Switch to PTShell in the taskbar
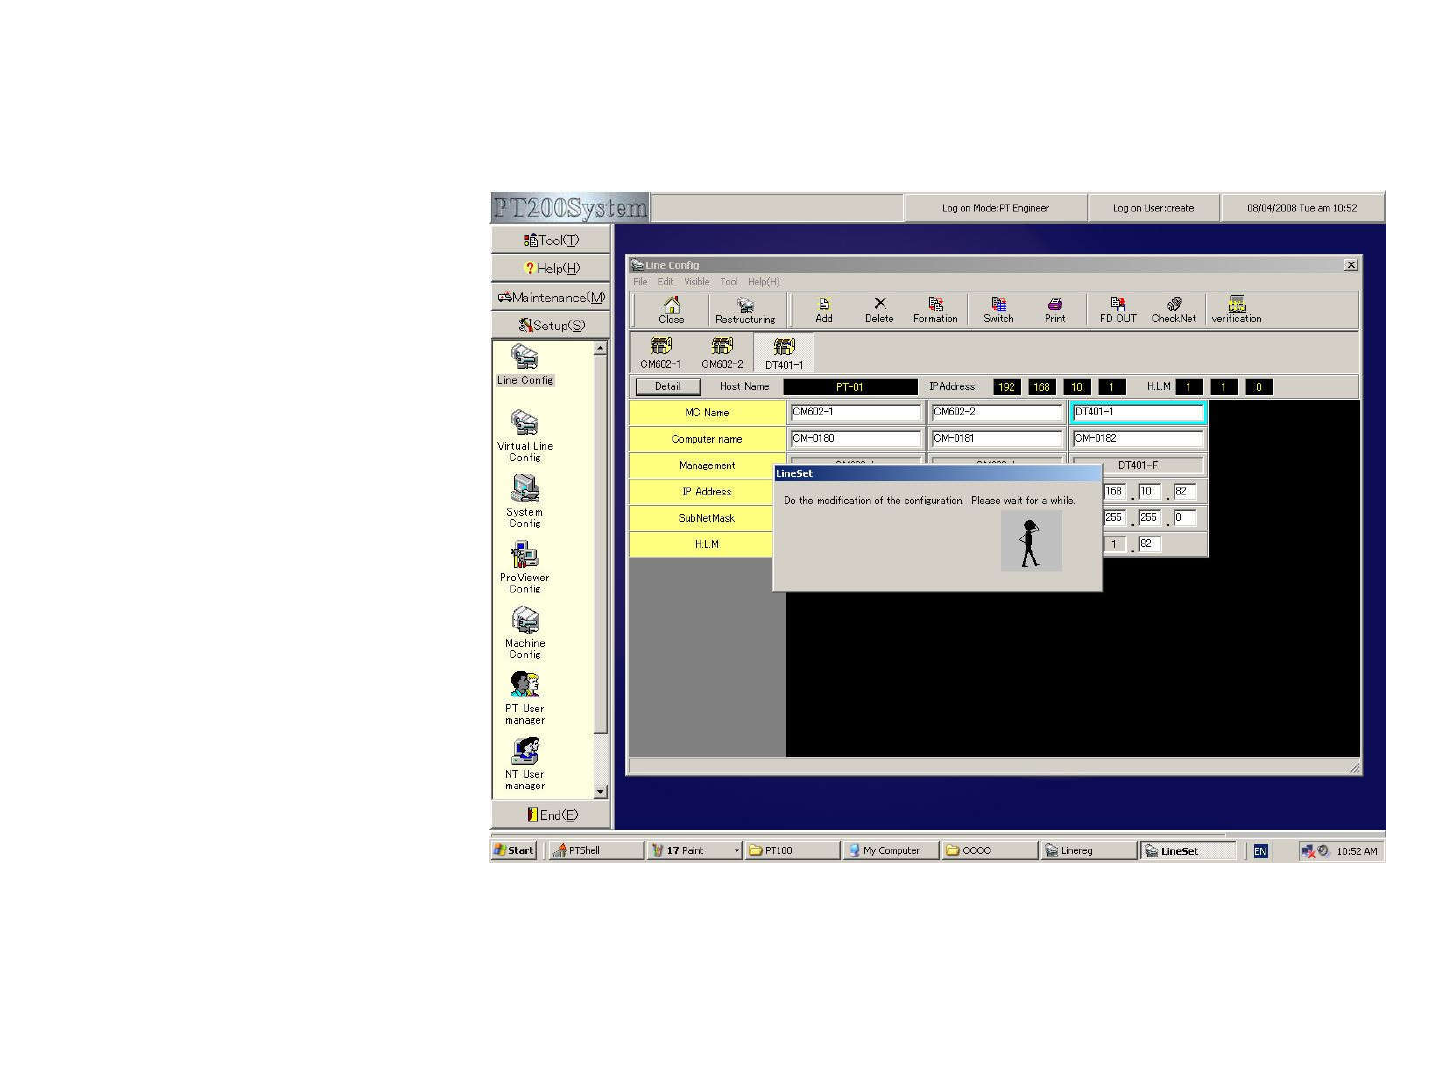Viewport: 1433px width, 1075px height. (x=596, y=851)
